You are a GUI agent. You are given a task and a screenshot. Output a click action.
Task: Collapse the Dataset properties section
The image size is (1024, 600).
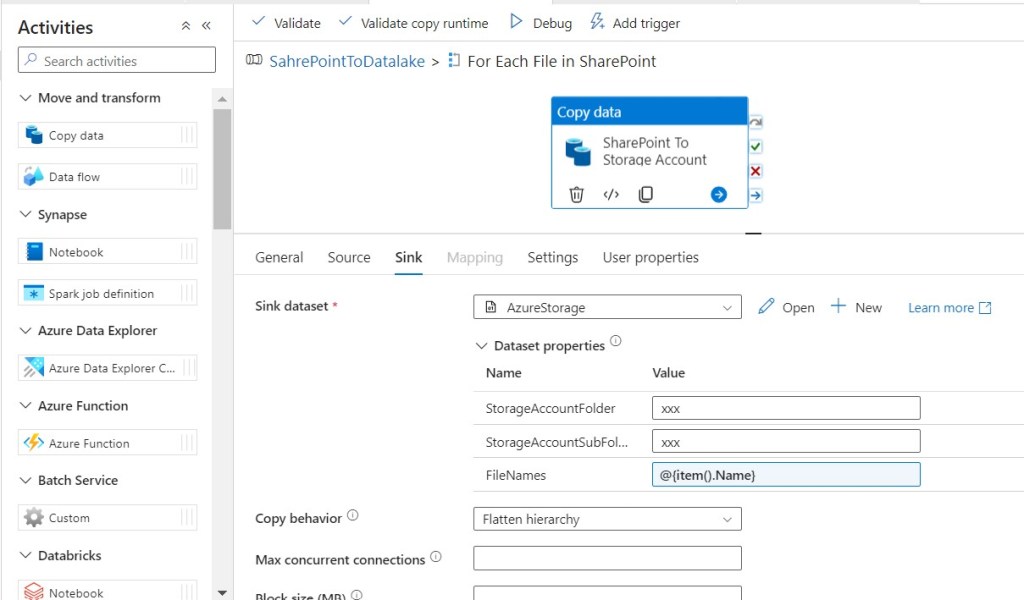482,346
